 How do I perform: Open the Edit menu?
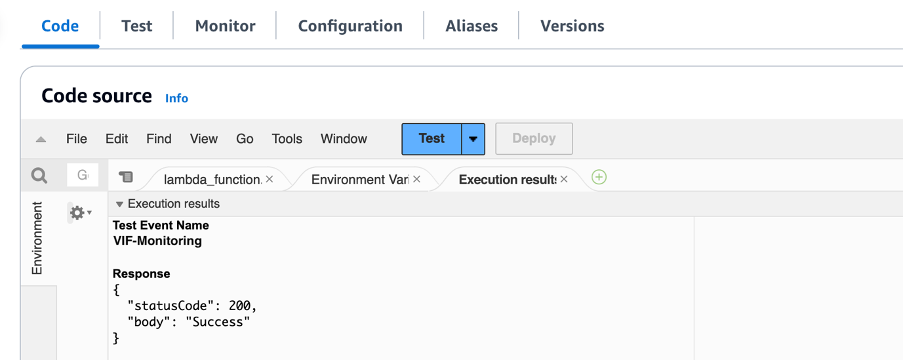pyautogui.click(x=116, y=139)
